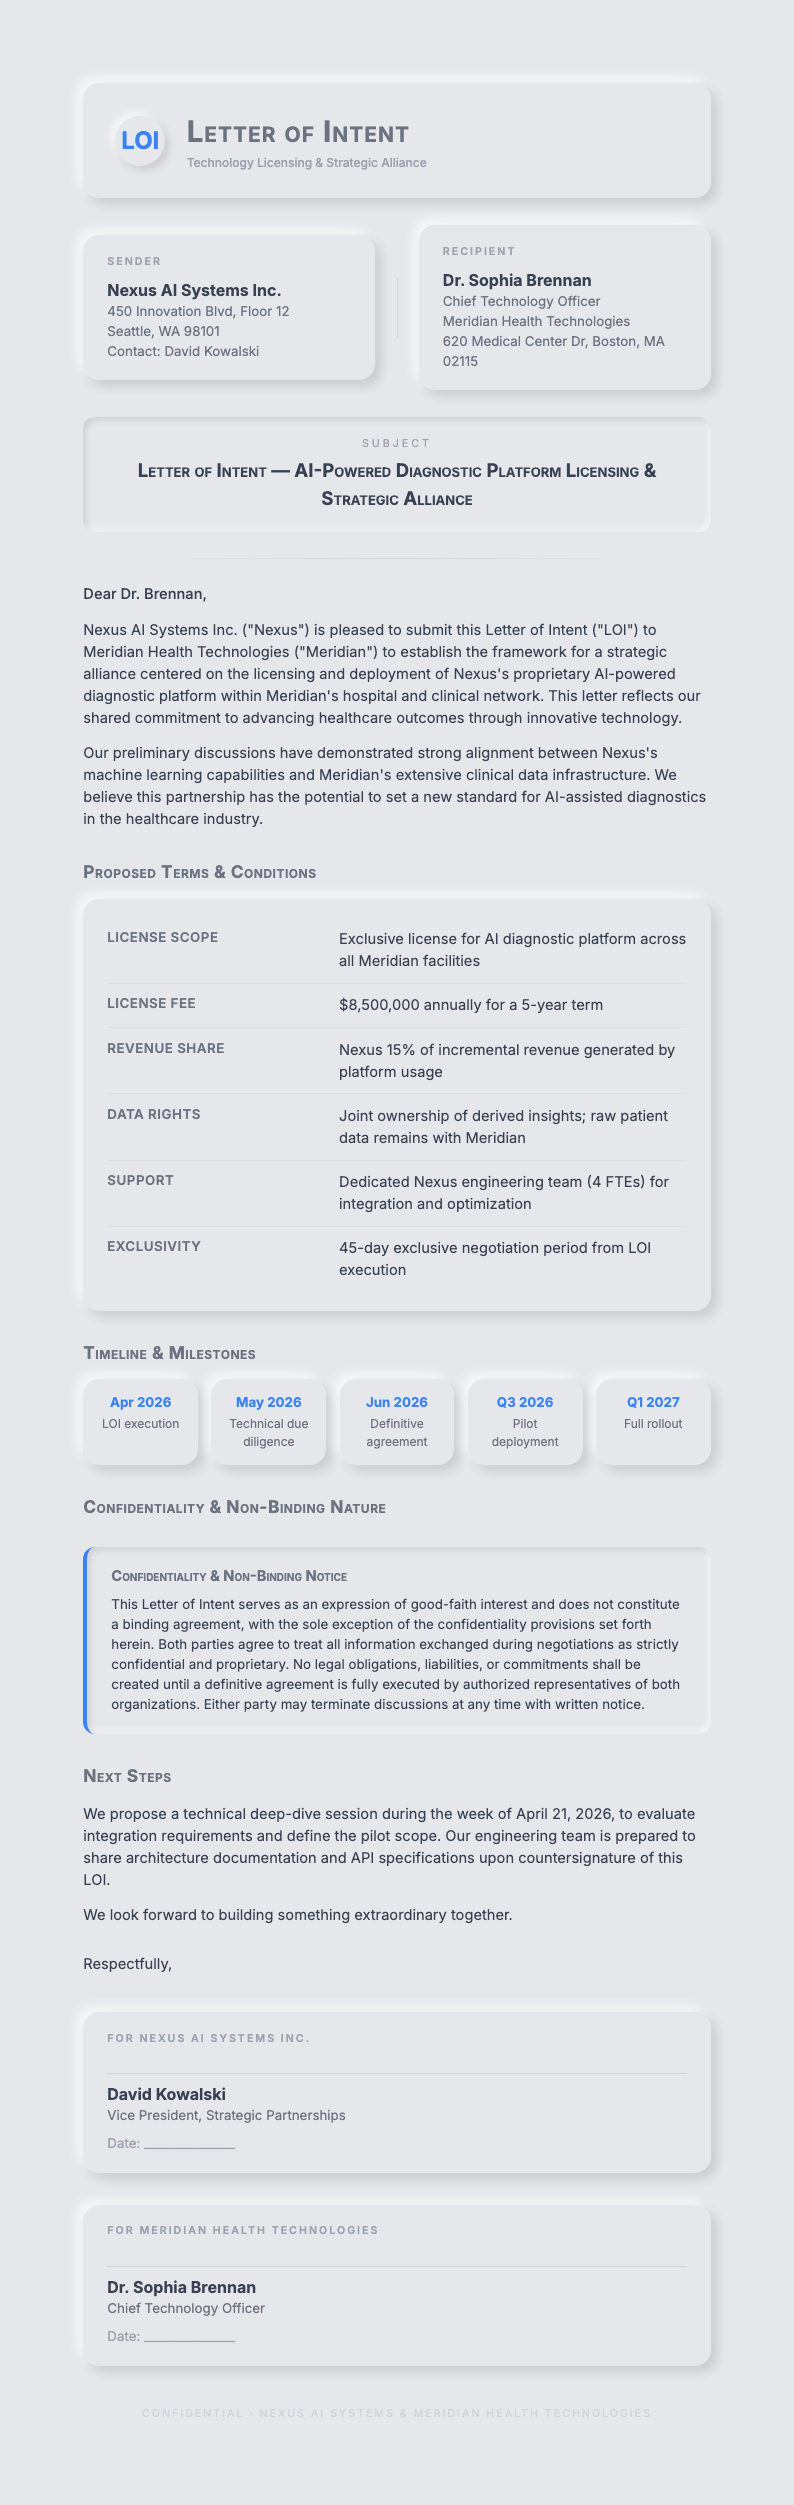The width and height of the screenshot is (794, 2505).
Task: Click the Confidentiality & Non-Binding Notice box title
Action: click(x=229, y=1576)
